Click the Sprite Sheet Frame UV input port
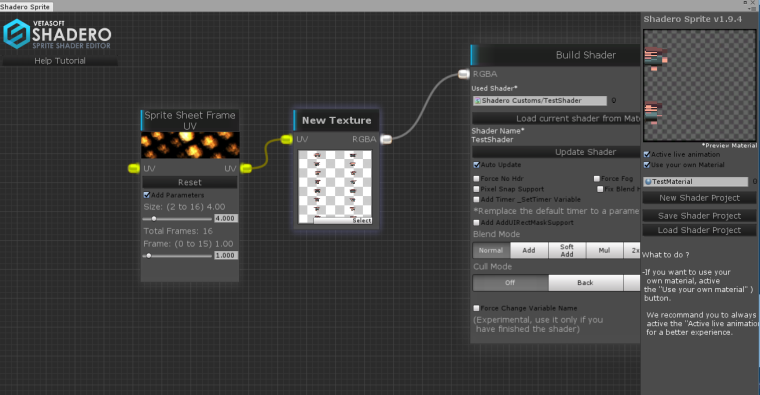 134,168
